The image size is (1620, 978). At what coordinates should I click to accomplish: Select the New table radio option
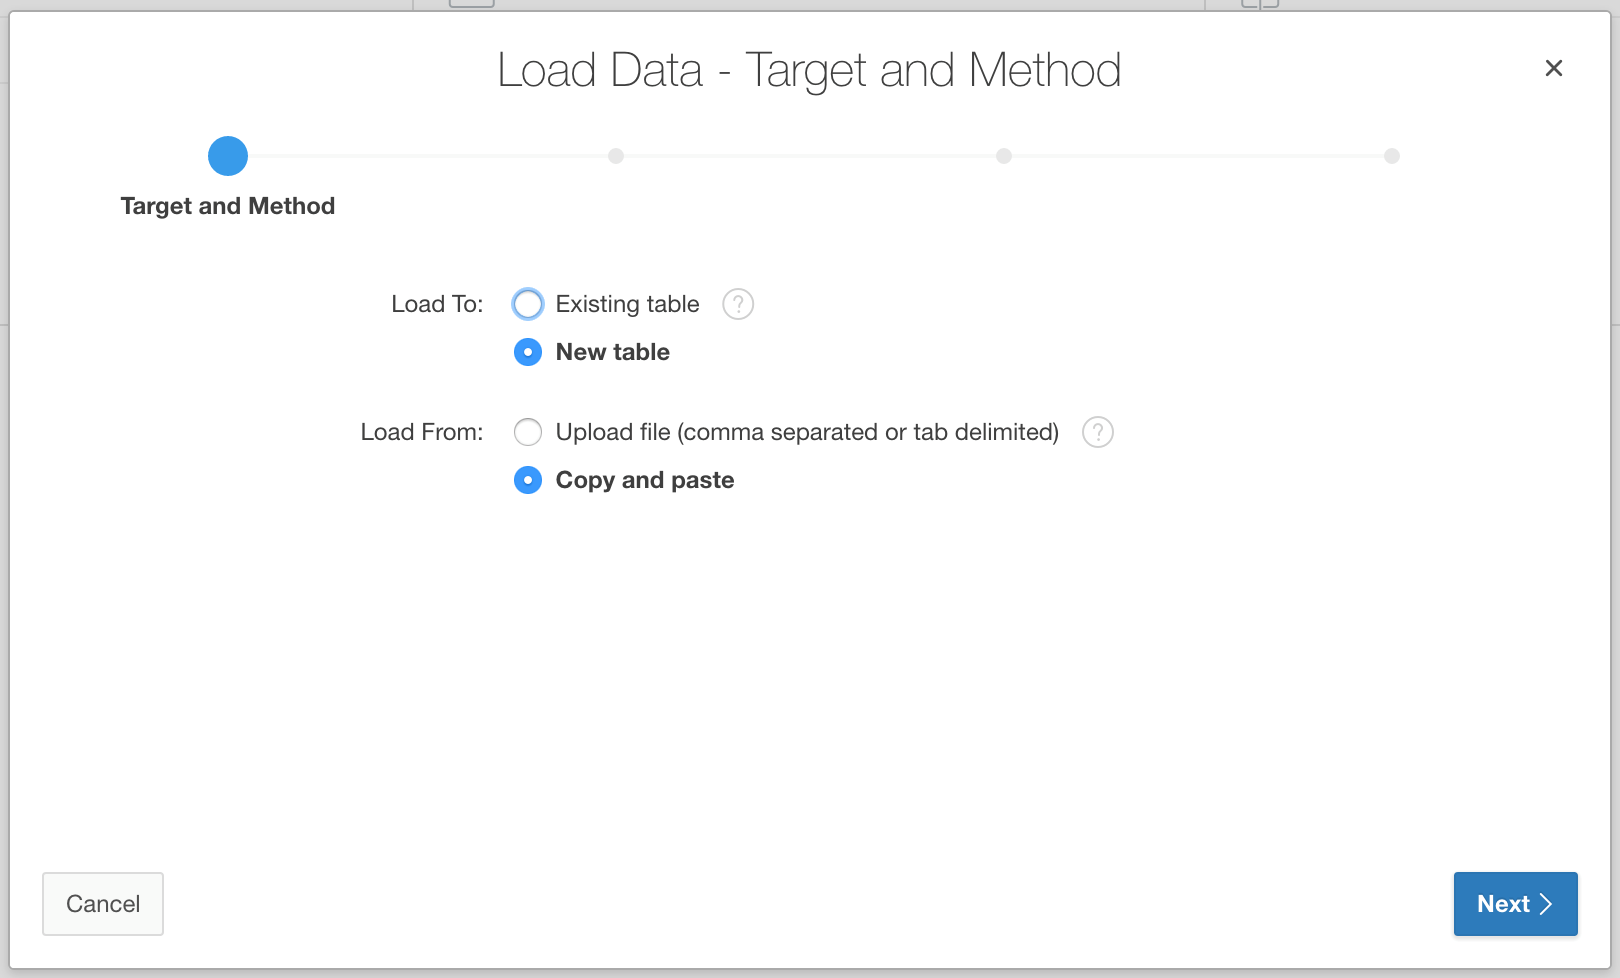pos(528,352)
